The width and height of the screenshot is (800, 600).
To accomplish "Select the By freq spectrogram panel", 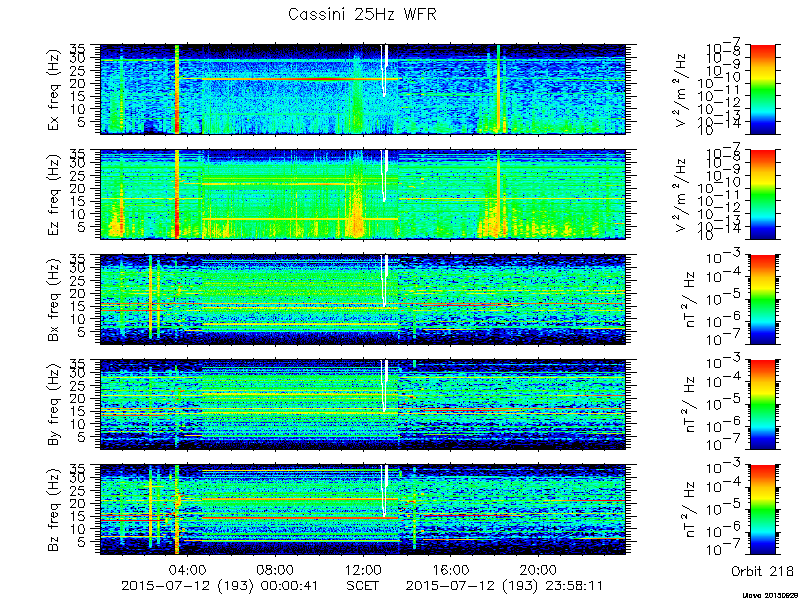I will click(x=363, y=405).
